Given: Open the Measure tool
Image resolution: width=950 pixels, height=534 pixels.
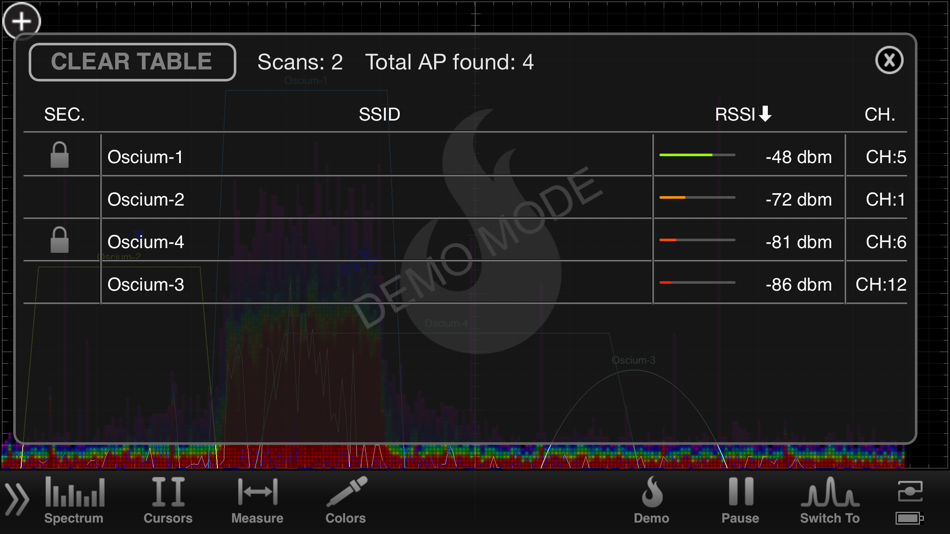Looking at the screenshot, I should 257,500.
